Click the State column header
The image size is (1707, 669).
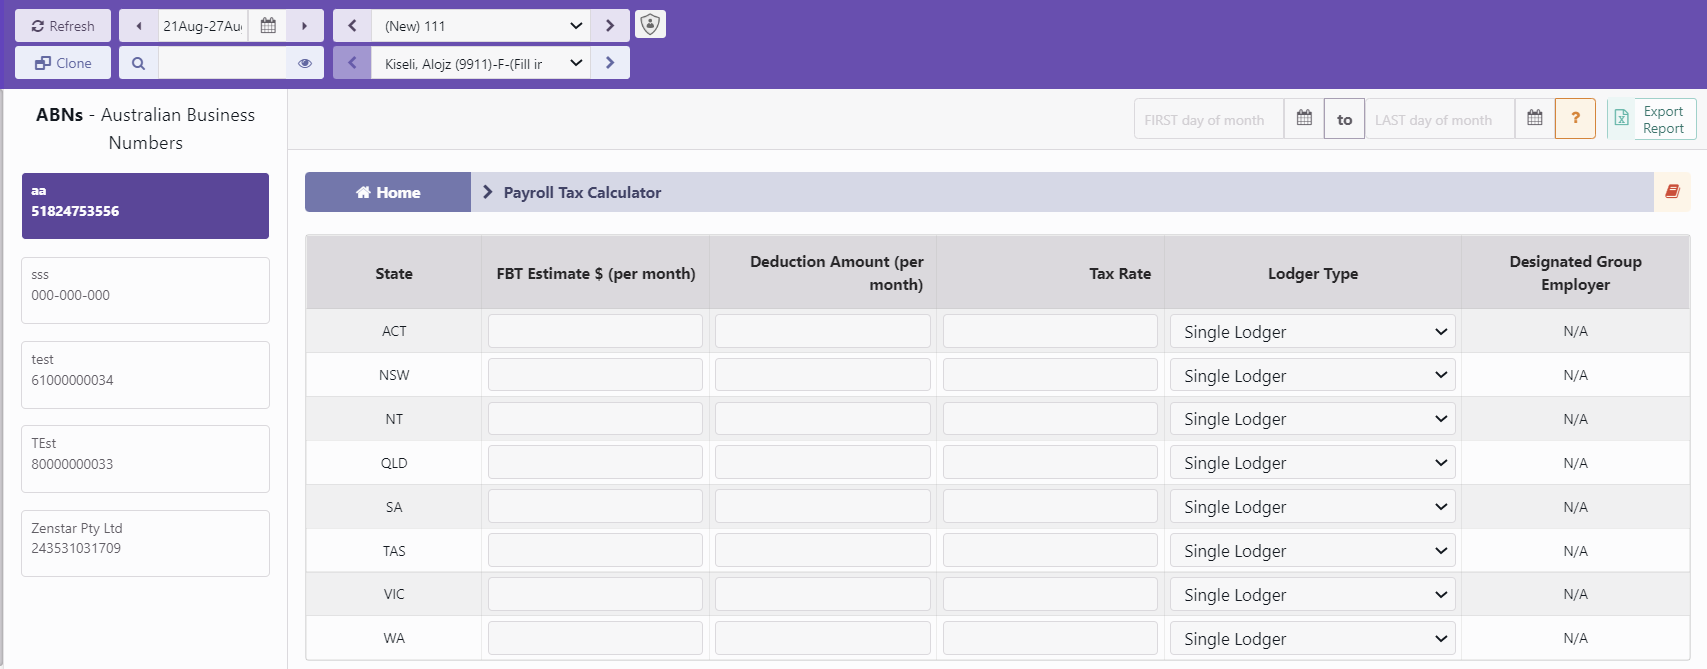click(x=394, y=273)
